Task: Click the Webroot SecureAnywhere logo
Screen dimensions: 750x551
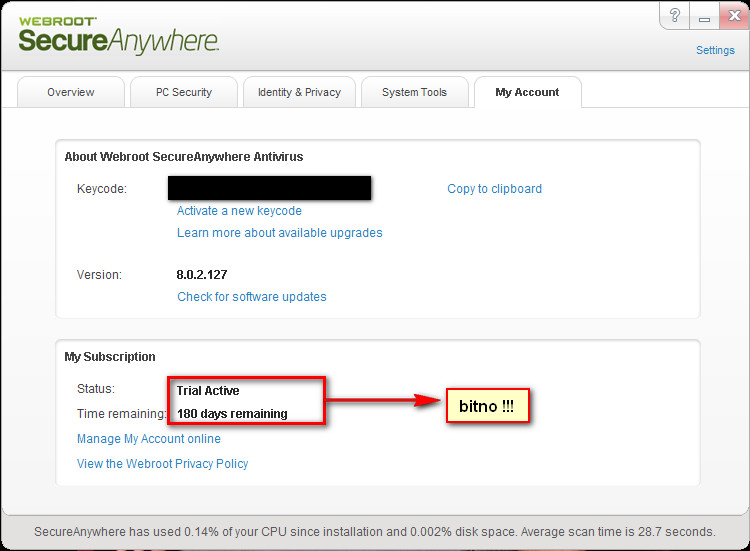Action: tap(119, 35)
